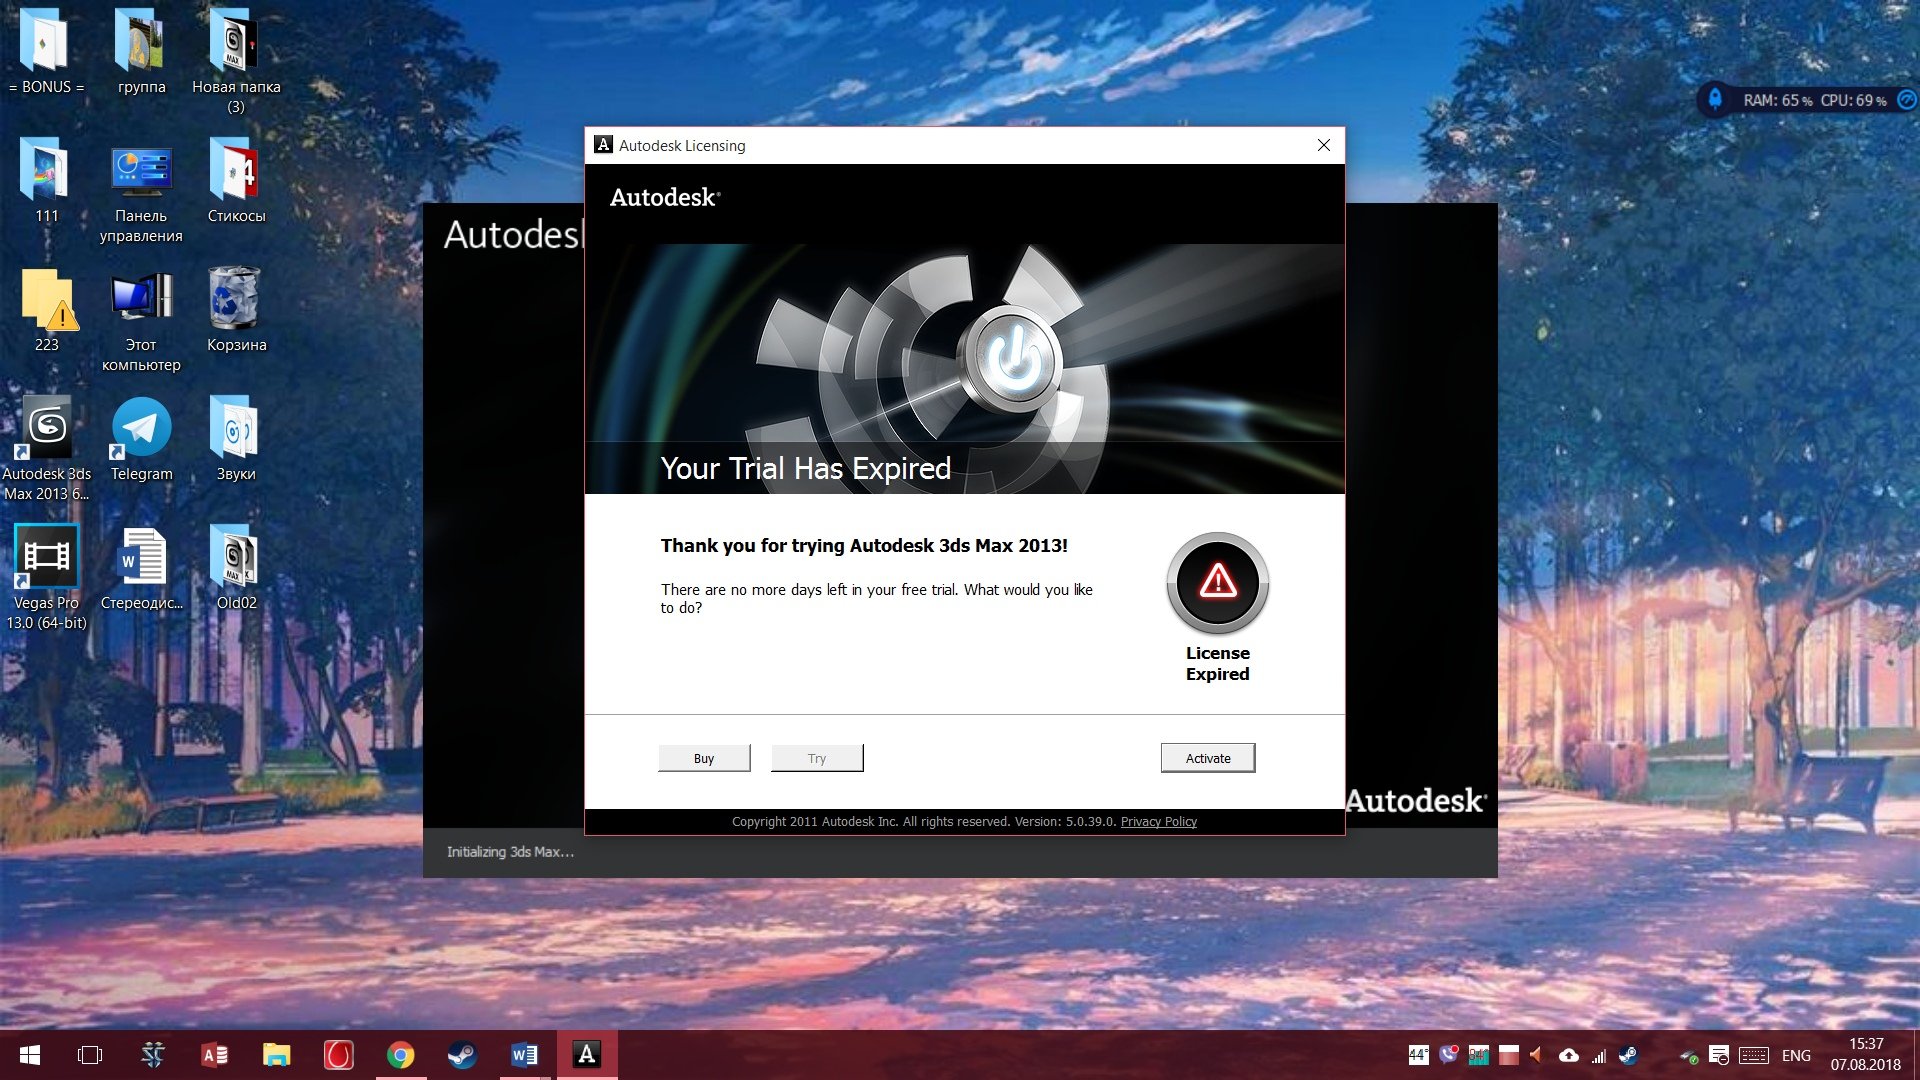Click the Autodesk taskbar button
1920x1080 pixels.
586,1055
